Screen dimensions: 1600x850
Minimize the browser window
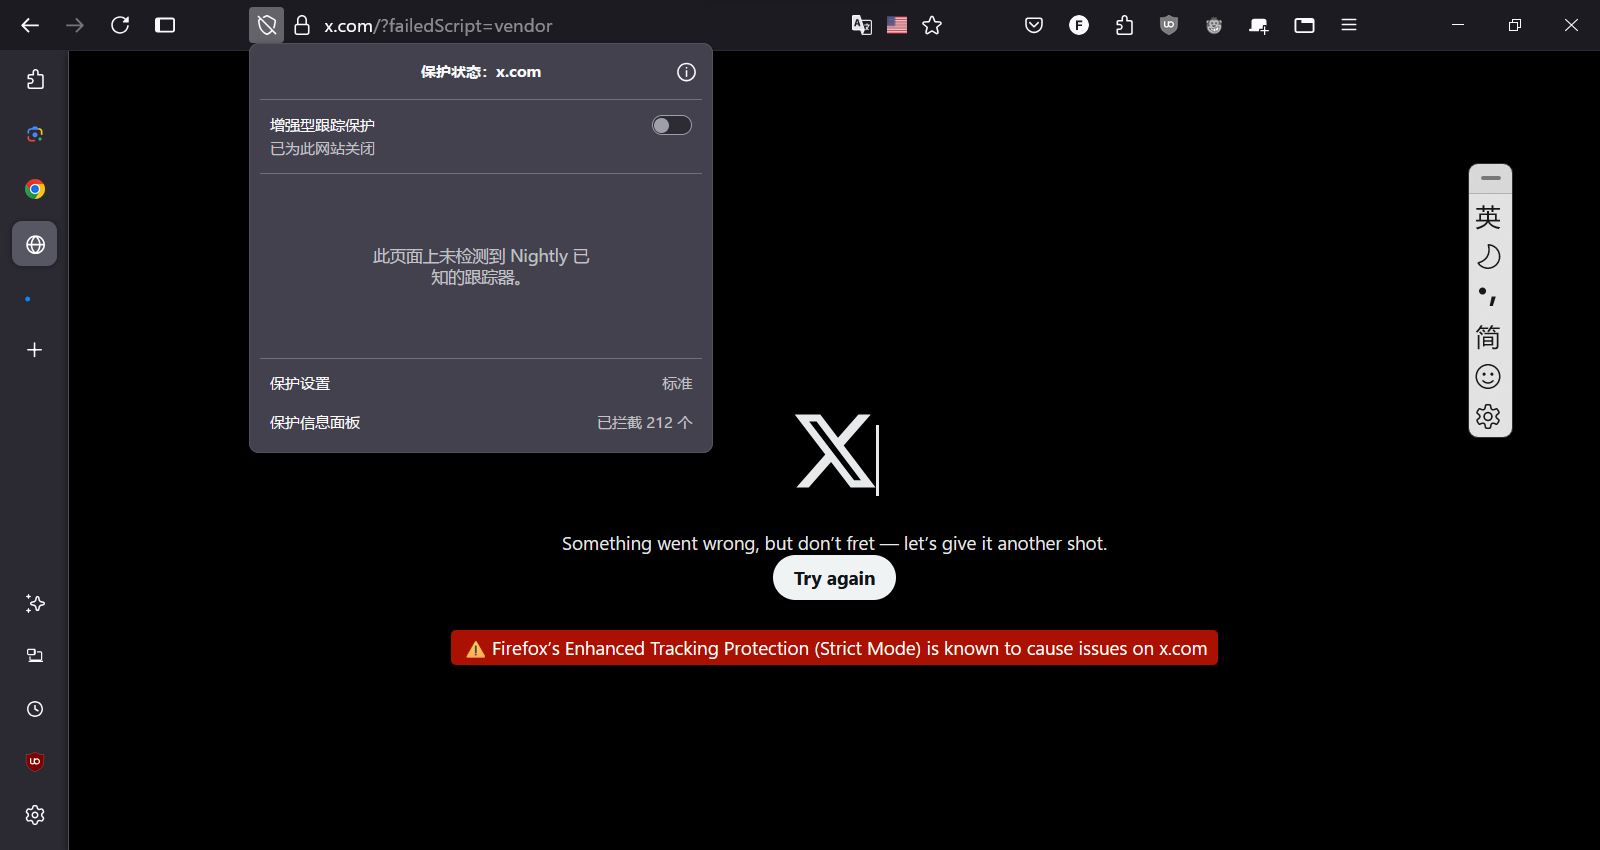click(x=1458, y=25)
